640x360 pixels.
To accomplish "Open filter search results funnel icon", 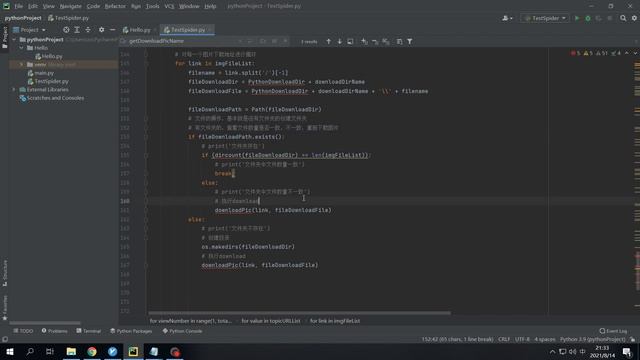I will pyautogui.click(x=410, y=41).
